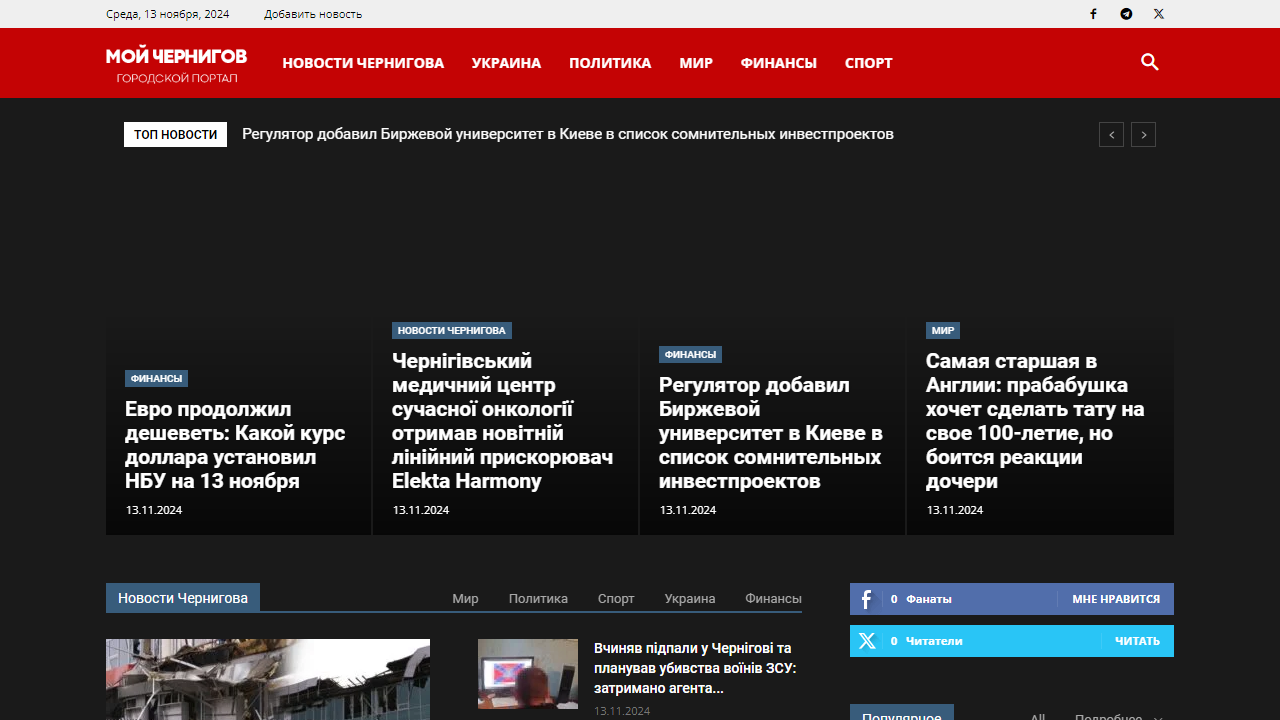Expand the Подробнее dropdown in popular section
Image resolution: width=1280 pixels, height=720 pixels.
pyautogui.click(x=1118, y=715)
